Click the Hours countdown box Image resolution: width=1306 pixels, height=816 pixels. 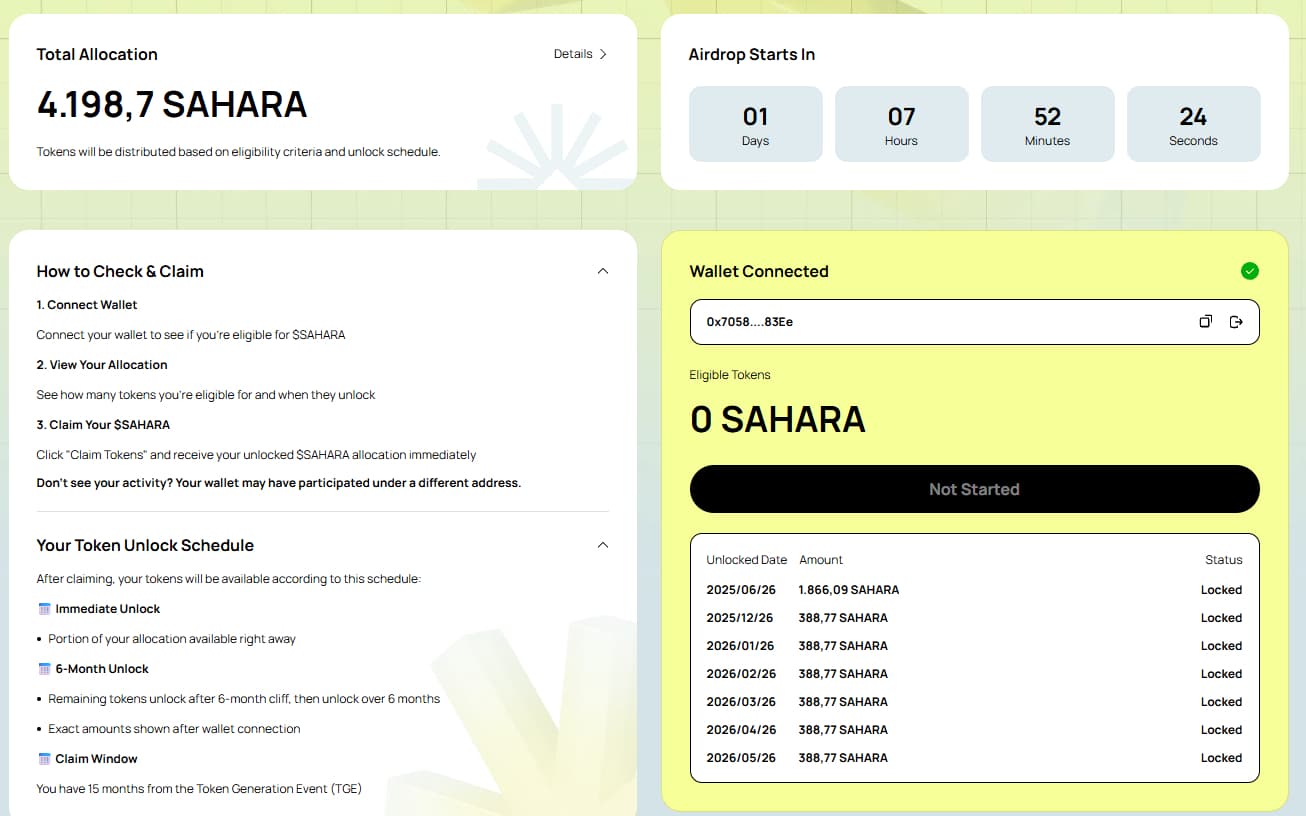click(x=901, y=124)
